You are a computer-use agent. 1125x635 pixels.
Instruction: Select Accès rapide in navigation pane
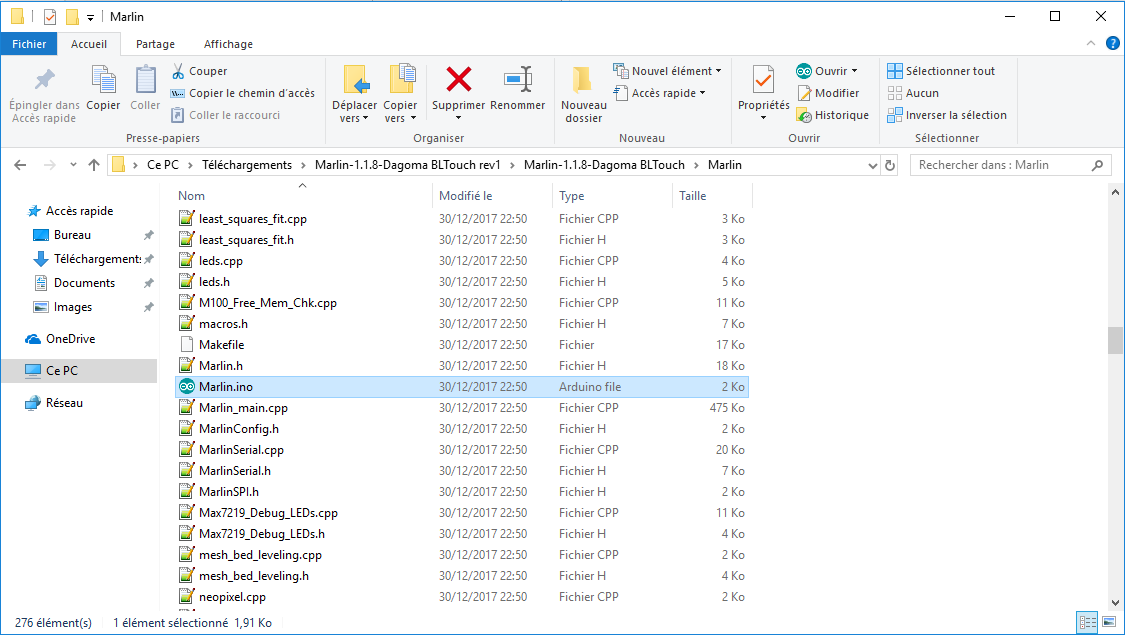[79, 211]
